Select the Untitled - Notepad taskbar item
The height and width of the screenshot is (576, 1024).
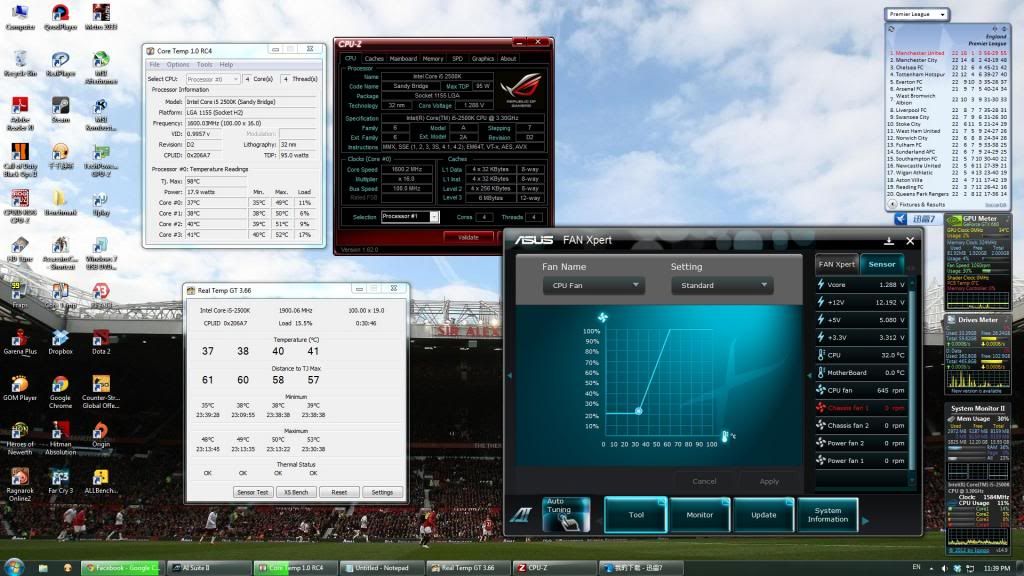(x=381, y=567)
